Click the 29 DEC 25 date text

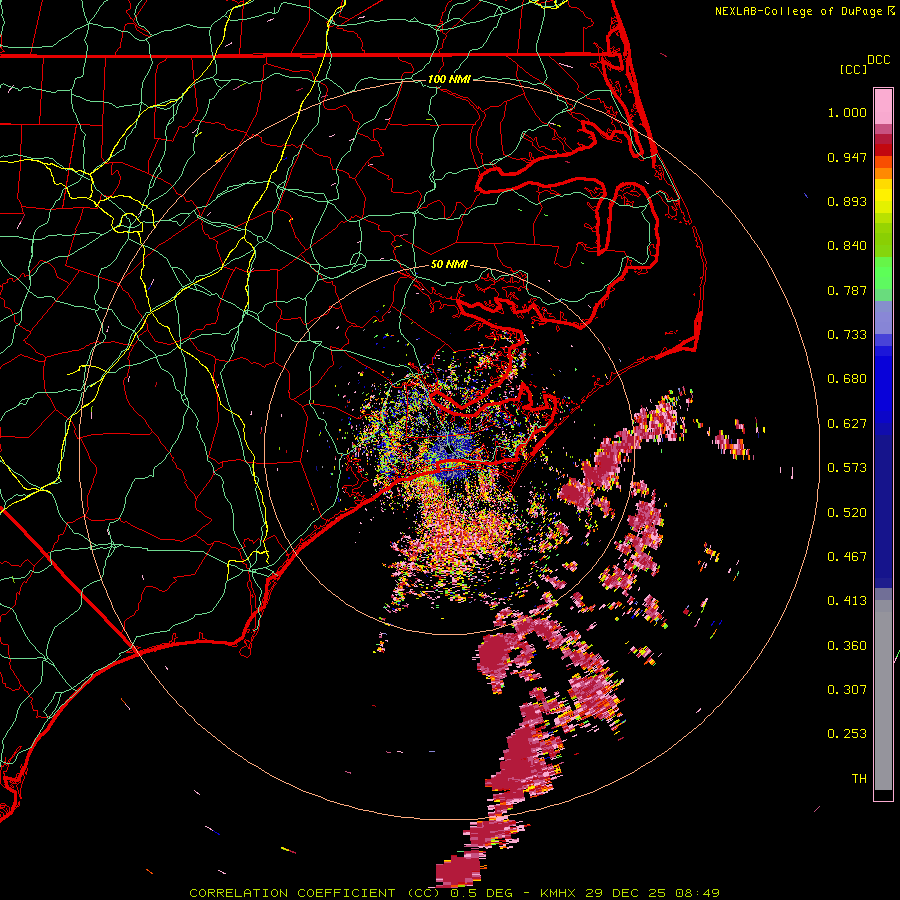[x=626, y=893]
